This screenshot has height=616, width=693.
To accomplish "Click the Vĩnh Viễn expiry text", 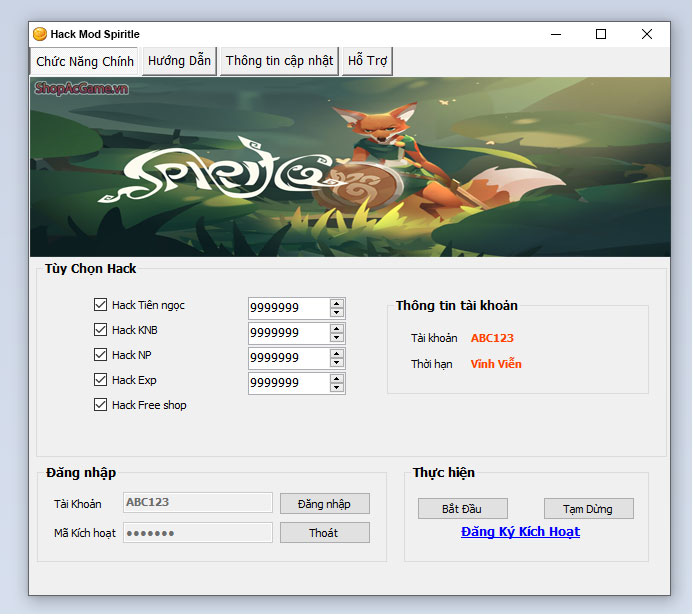I will coord(496,364).
